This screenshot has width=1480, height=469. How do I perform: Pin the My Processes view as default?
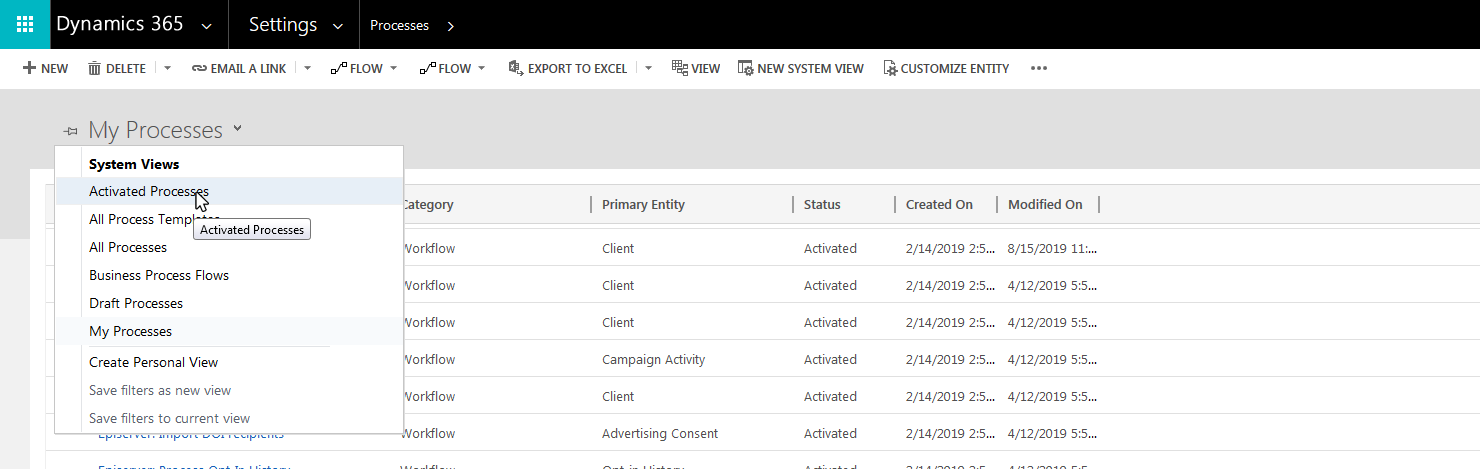(x=70, y=131)
